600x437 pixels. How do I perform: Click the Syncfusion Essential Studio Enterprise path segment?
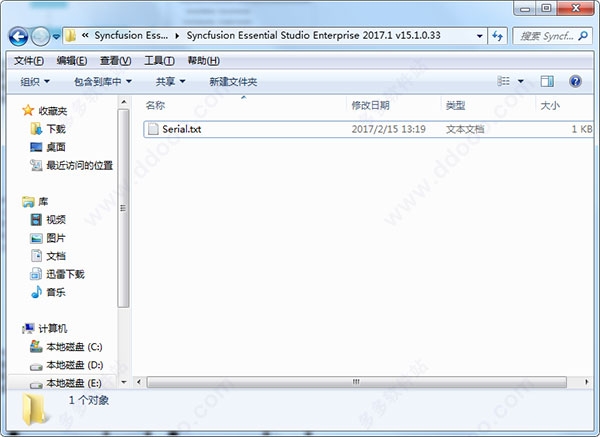[313, 36]
